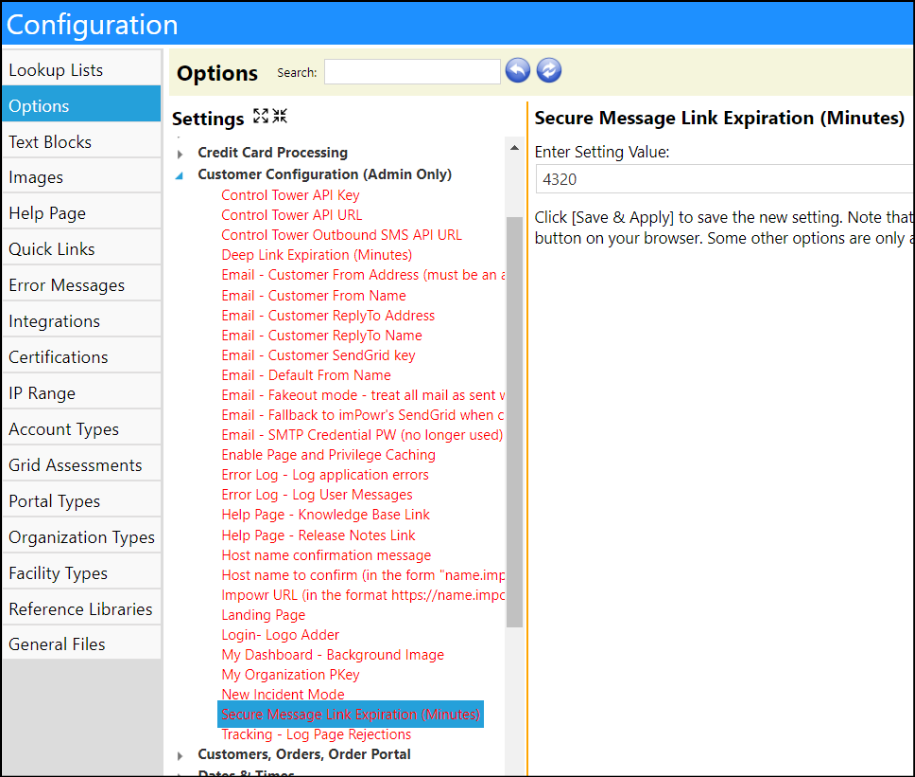Select Help Page - Release Notes Link
Viewport: 915px width, 777px height.
coord(318,535)
